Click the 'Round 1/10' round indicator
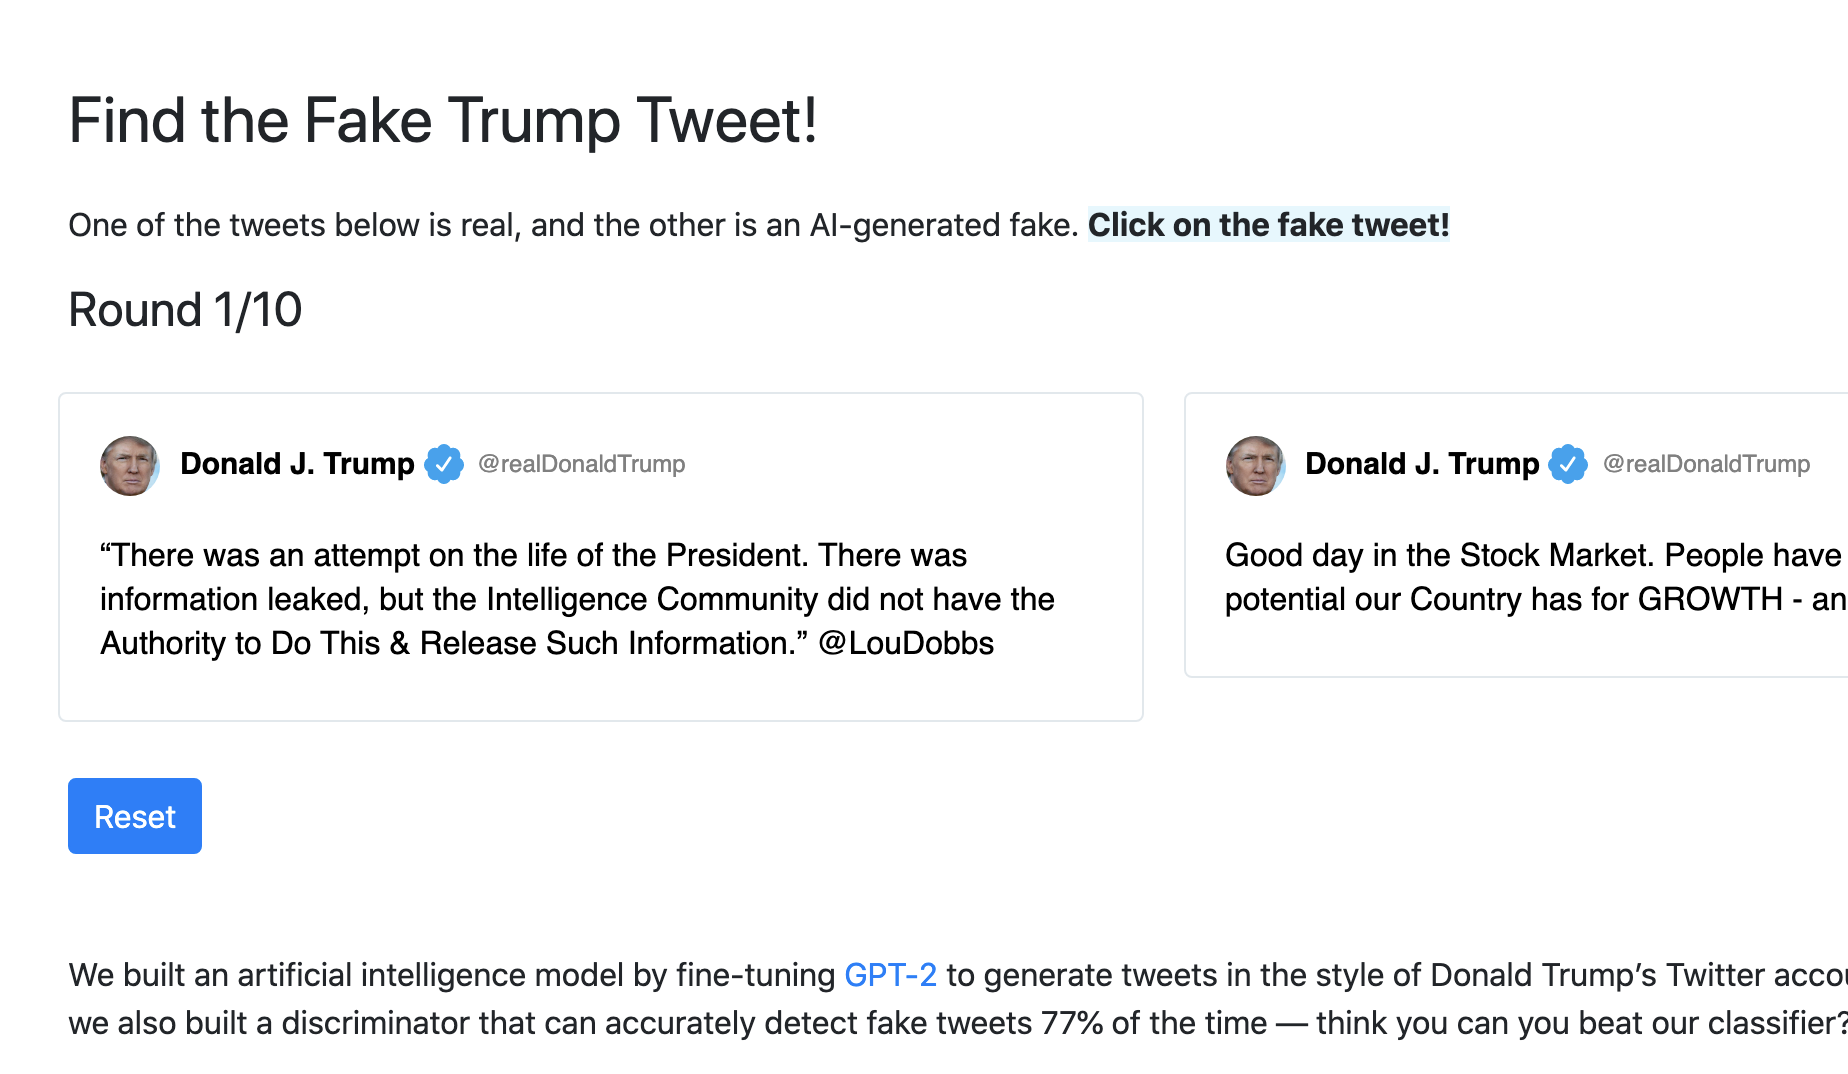The width and height of the screenshot is (1848, 1074). [x=185, y=310]
